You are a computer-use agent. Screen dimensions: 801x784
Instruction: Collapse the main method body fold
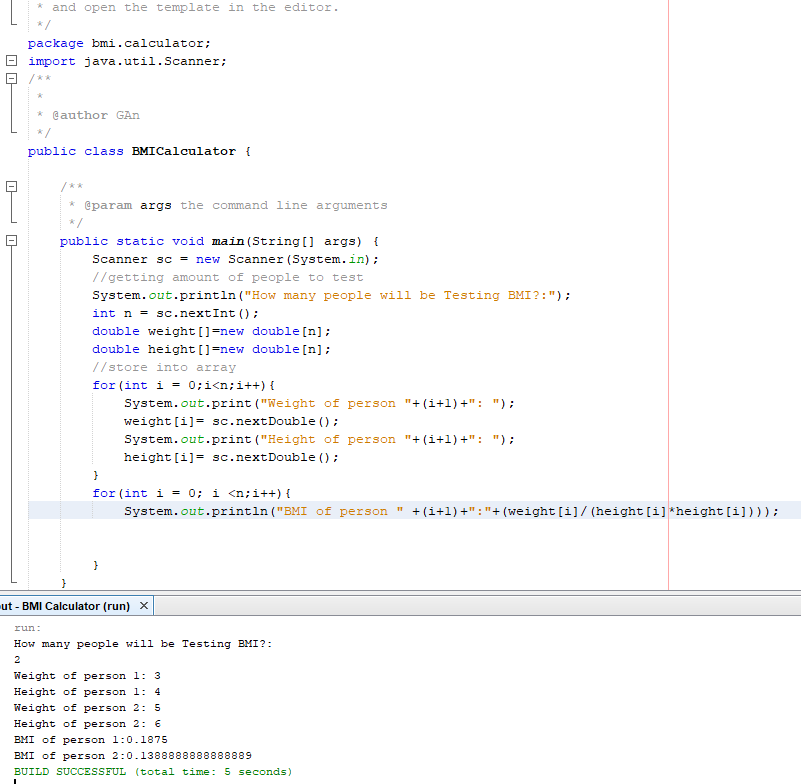[10, 240]
